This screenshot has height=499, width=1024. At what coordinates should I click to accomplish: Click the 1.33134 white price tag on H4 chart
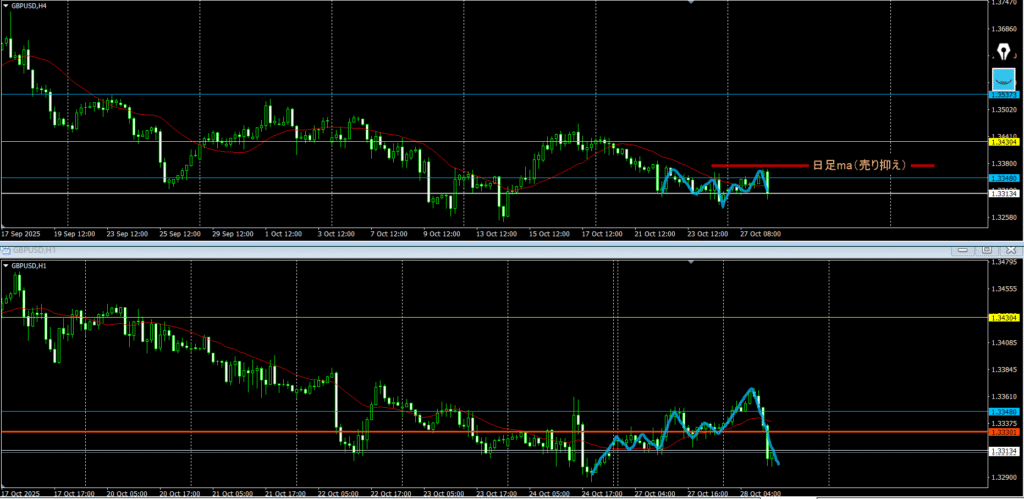[1003, 194]
